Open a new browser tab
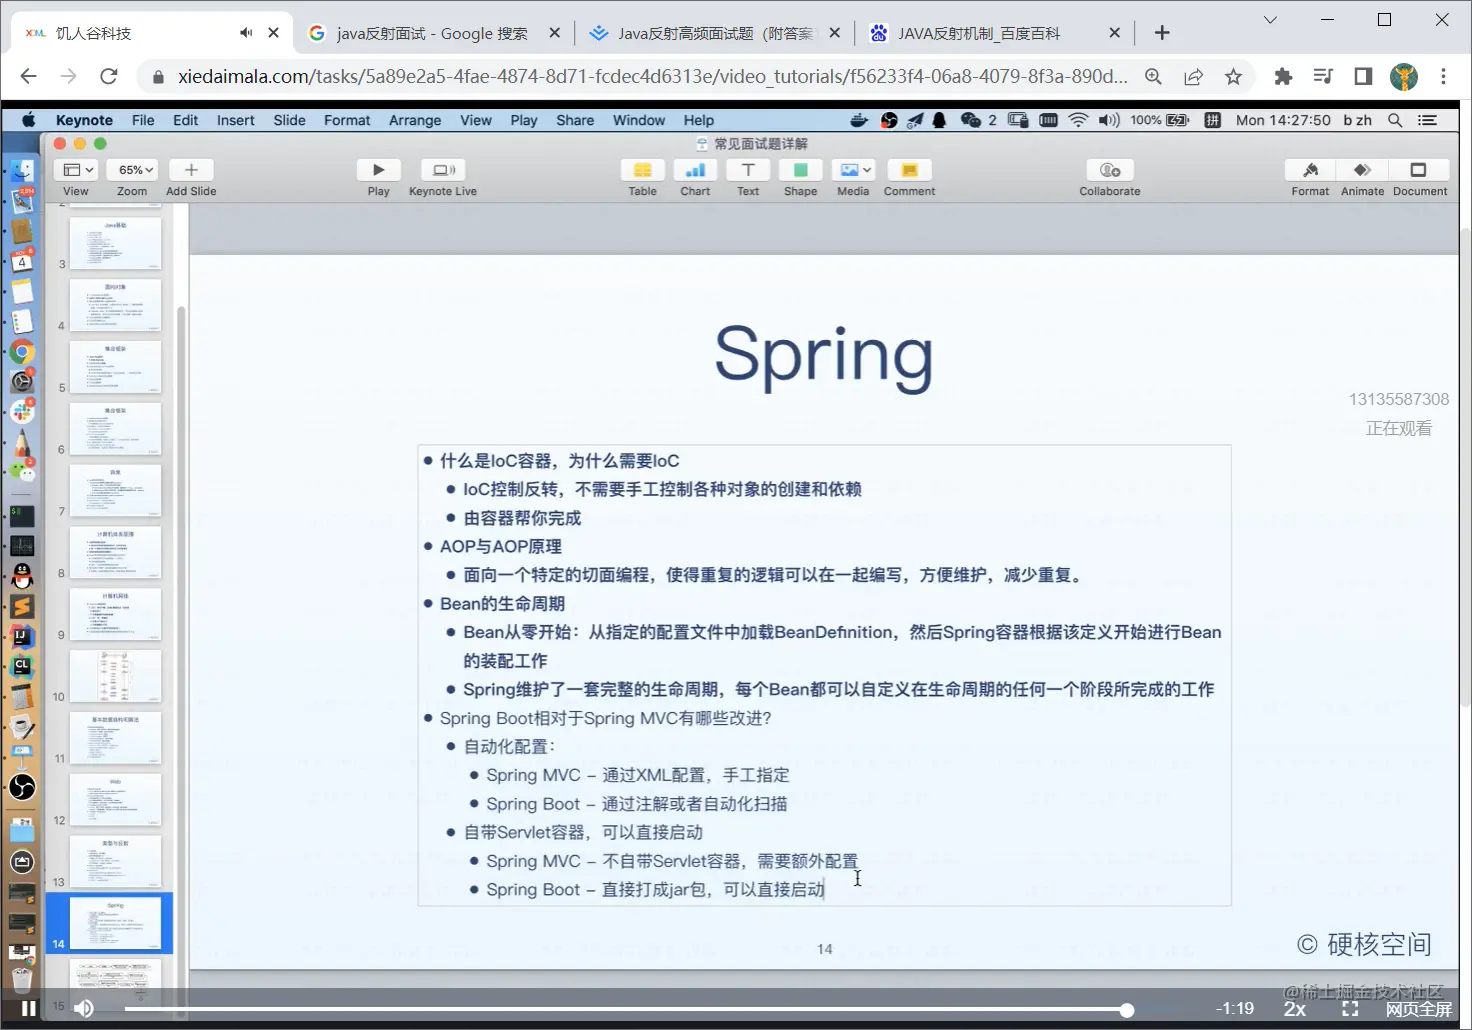1472x1030 pixels. pyautogui.click(x=1162, y=33)
